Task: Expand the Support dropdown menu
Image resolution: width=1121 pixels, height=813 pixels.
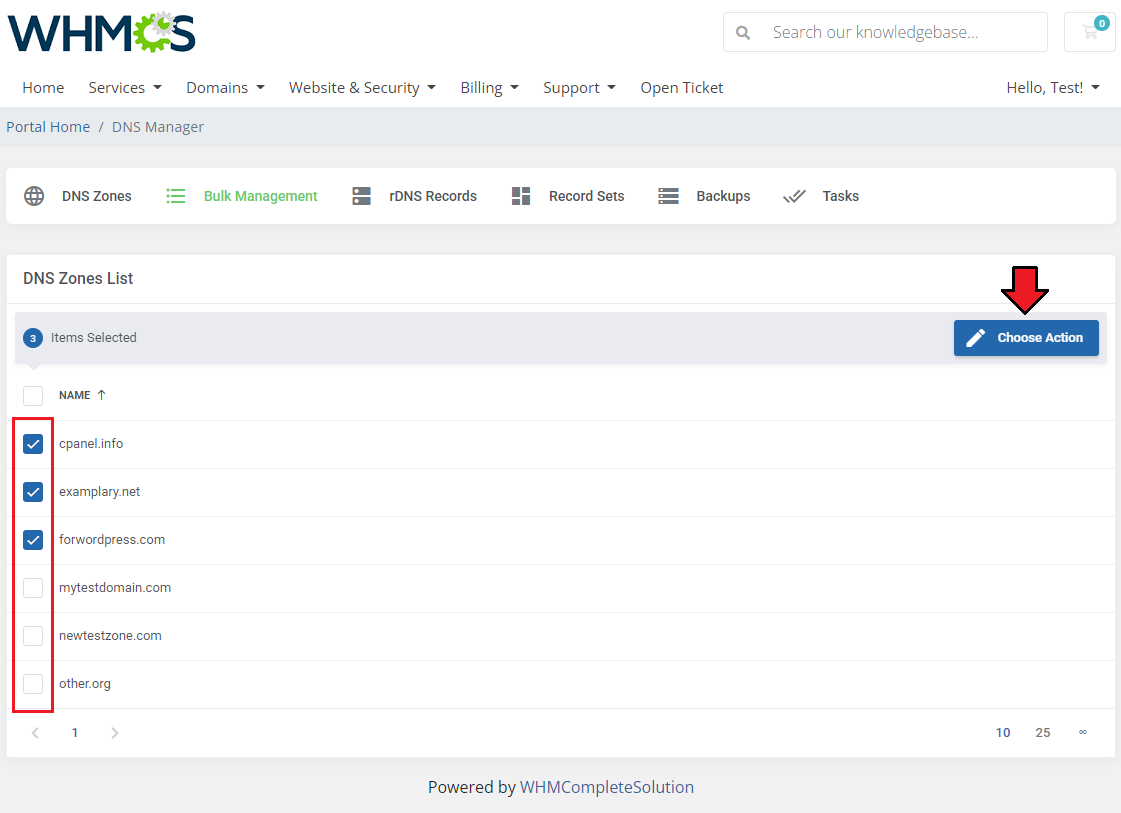Action: [579, 87]
